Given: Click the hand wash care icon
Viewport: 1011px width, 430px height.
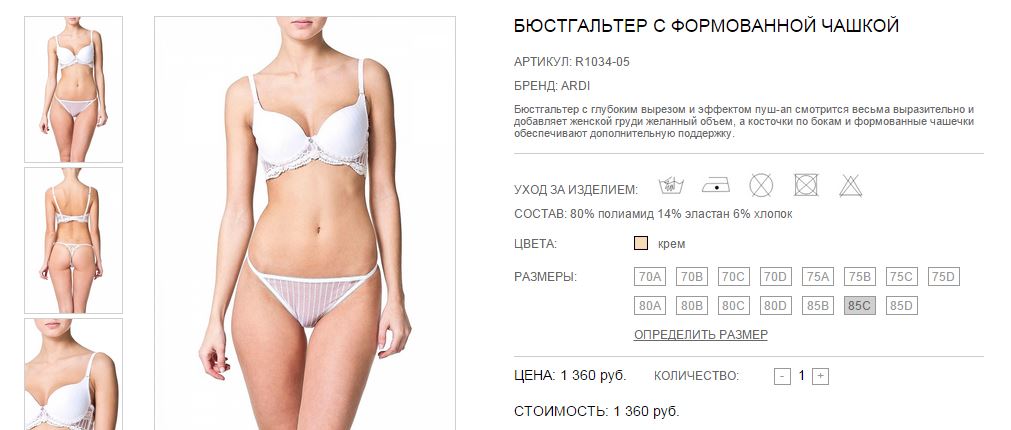Looking at the screenshot, I should tap(671, 186).
